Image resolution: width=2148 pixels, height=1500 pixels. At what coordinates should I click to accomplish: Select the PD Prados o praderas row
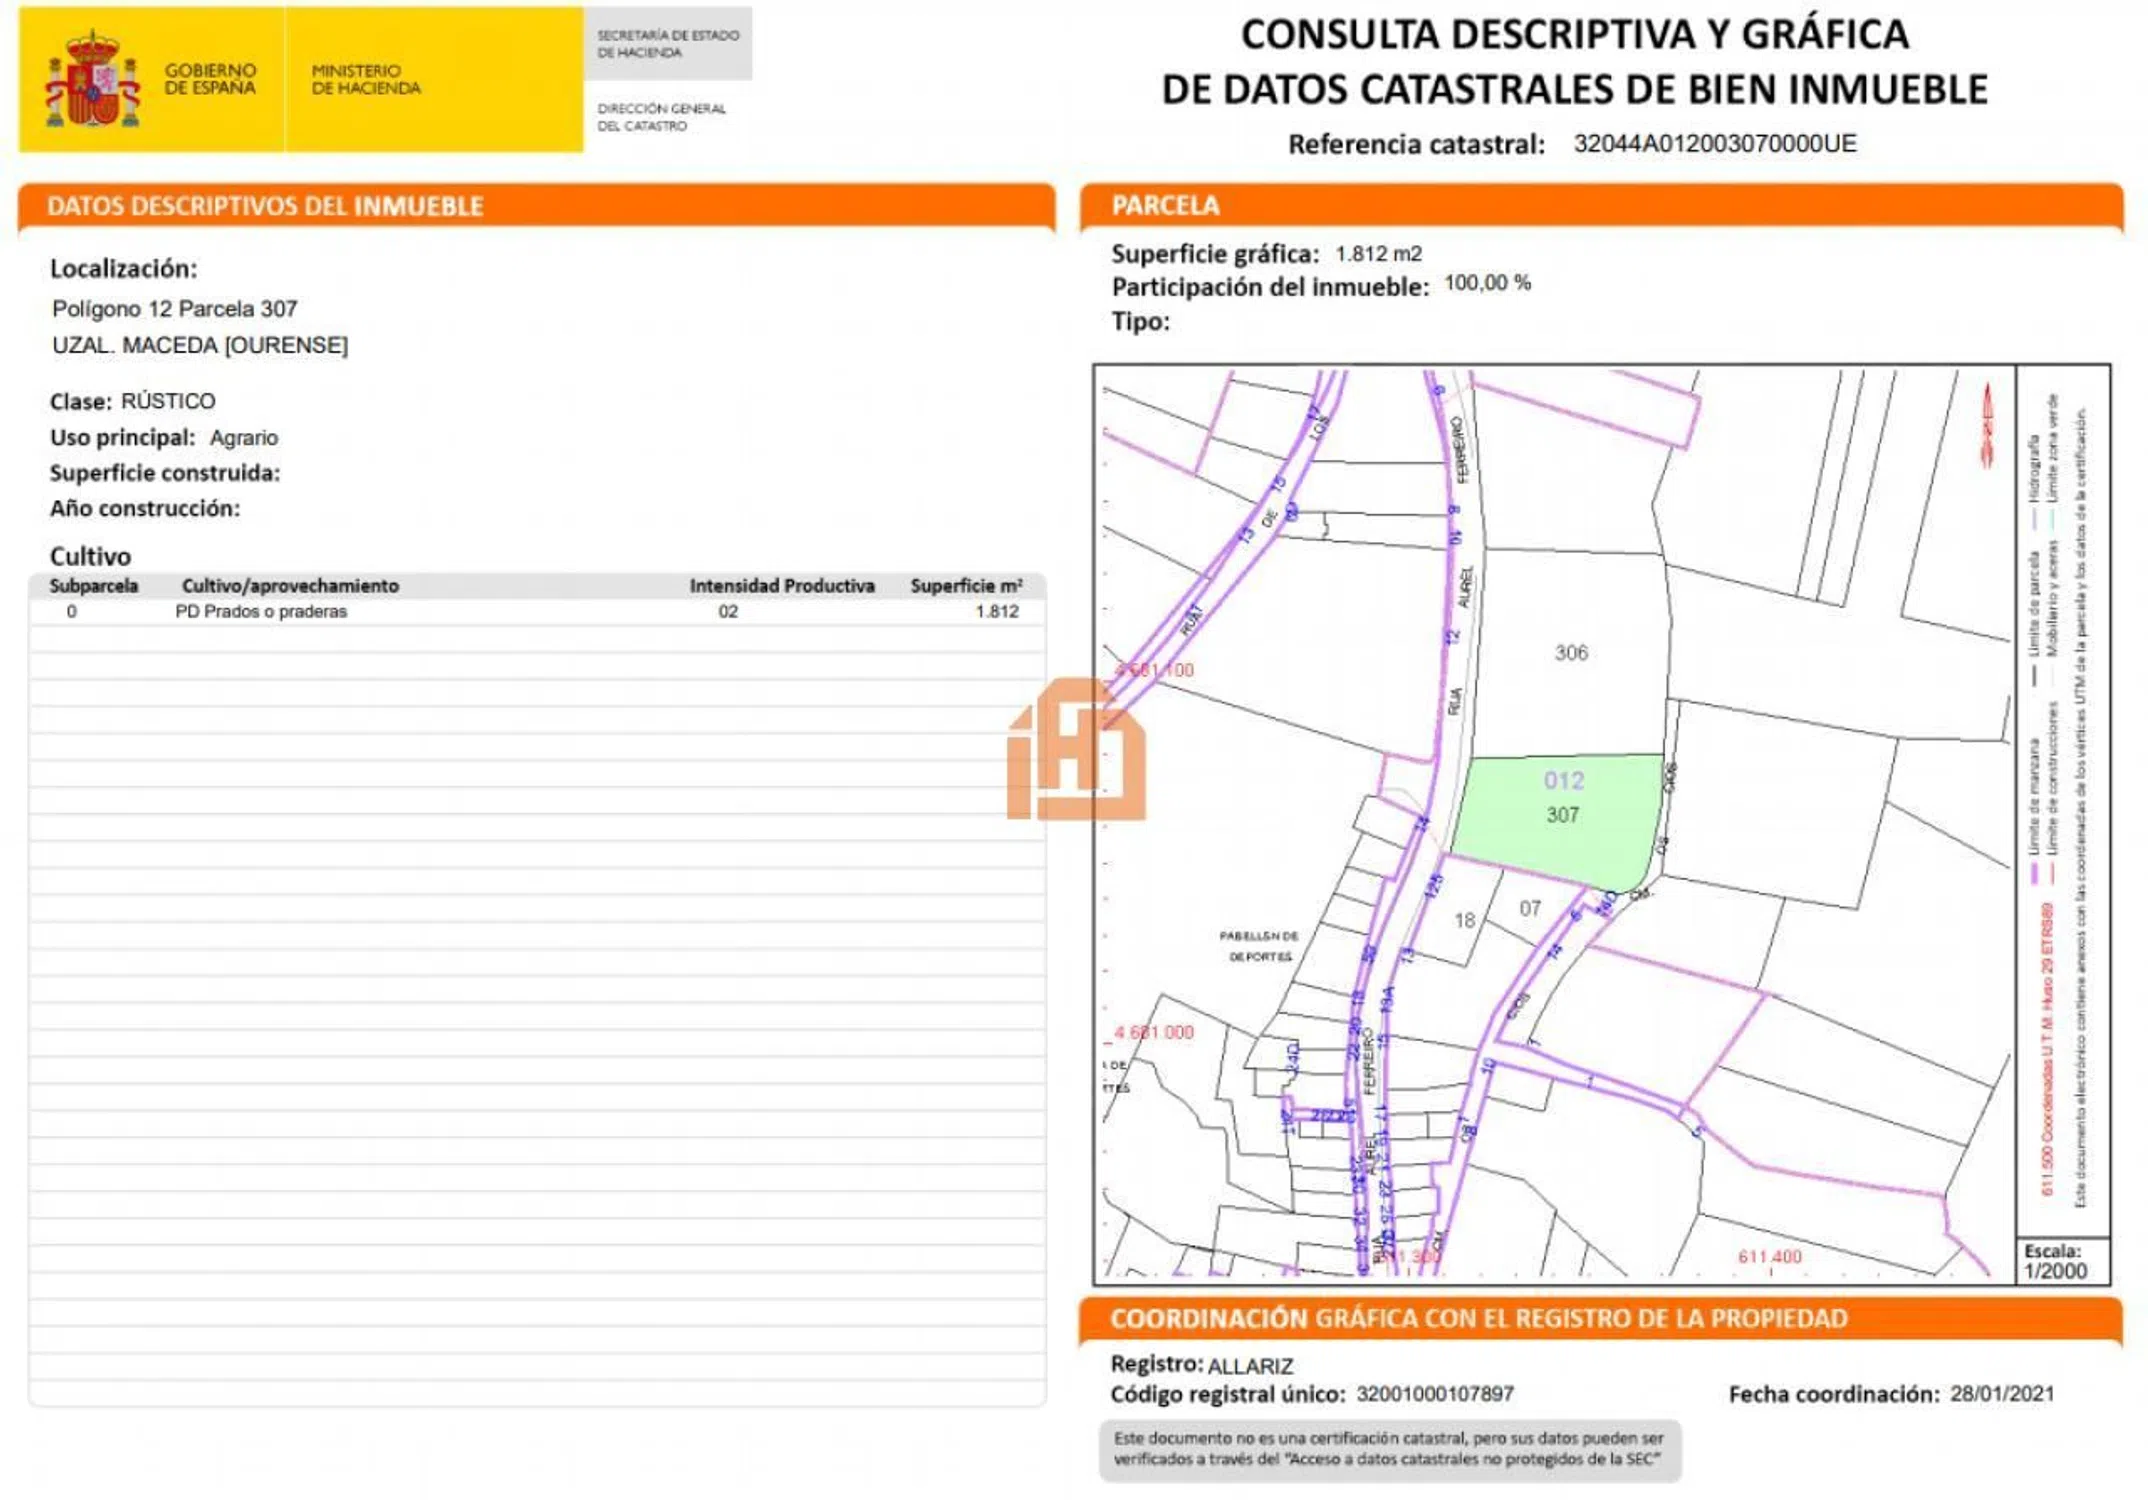261,612
